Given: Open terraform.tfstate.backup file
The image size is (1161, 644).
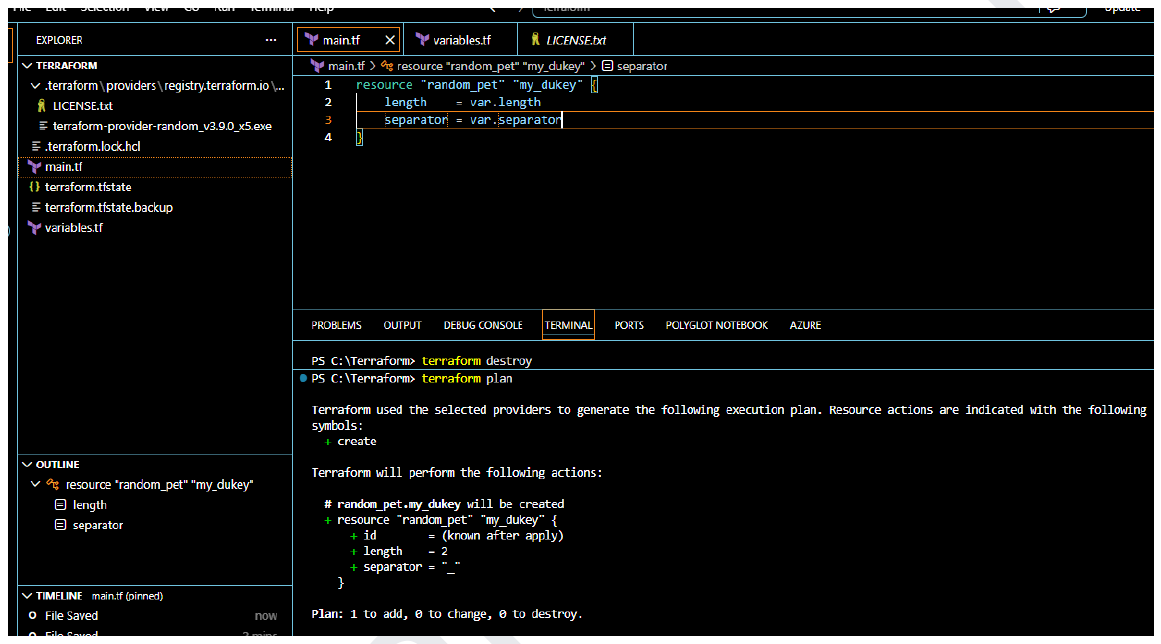Looking at the screenshot, I should pos(109,207).
